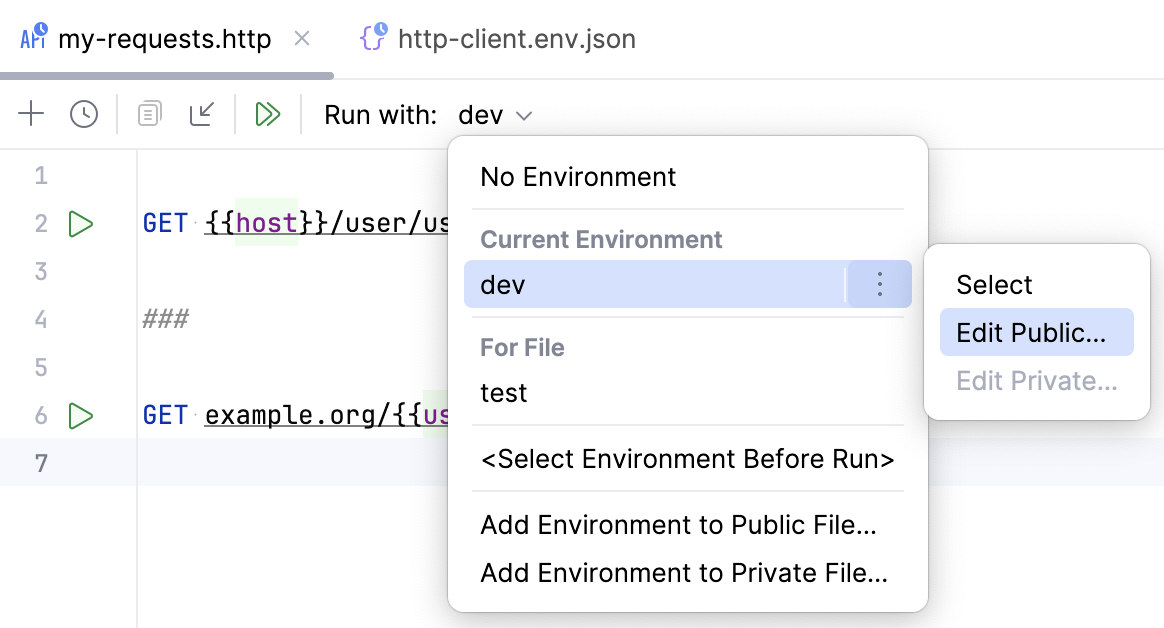
Task: Click the Examples toolbar icon
Action: click(x=148, y=114)
